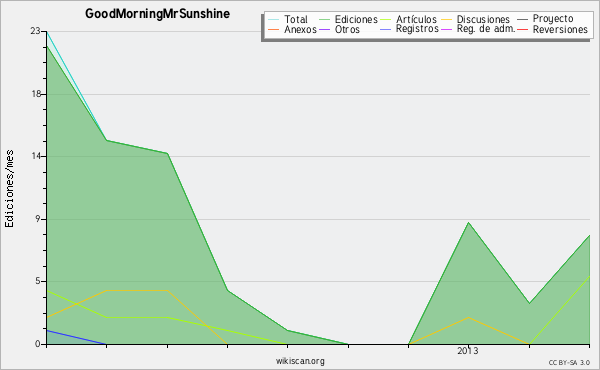600x370 pixels.
Task: Select the Discusiones legend label
Action: point(483,19)
